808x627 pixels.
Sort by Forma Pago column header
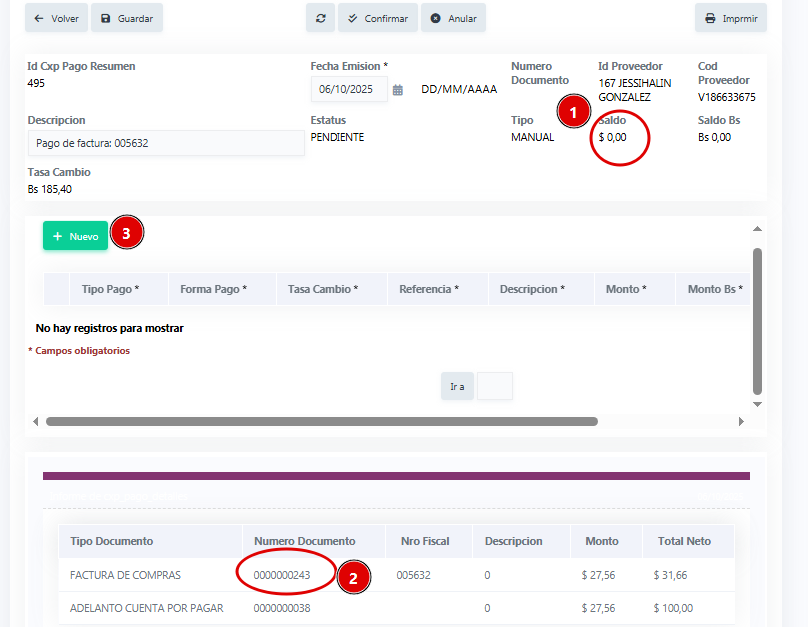click(213, 289)
